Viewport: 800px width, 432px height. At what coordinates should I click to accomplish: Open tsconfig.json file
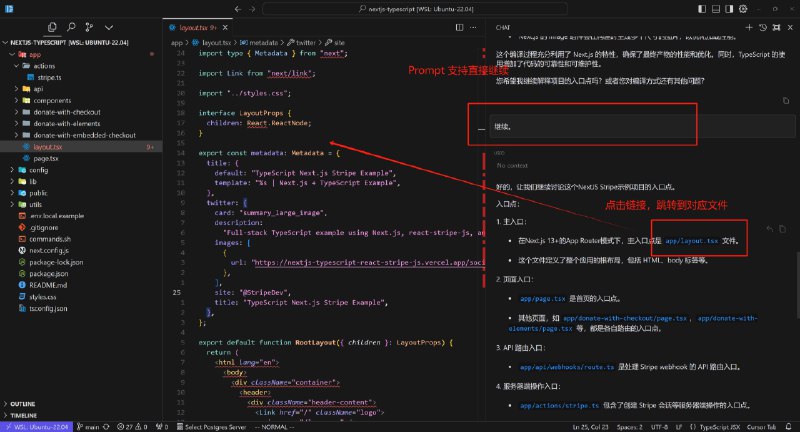(48, 308)
